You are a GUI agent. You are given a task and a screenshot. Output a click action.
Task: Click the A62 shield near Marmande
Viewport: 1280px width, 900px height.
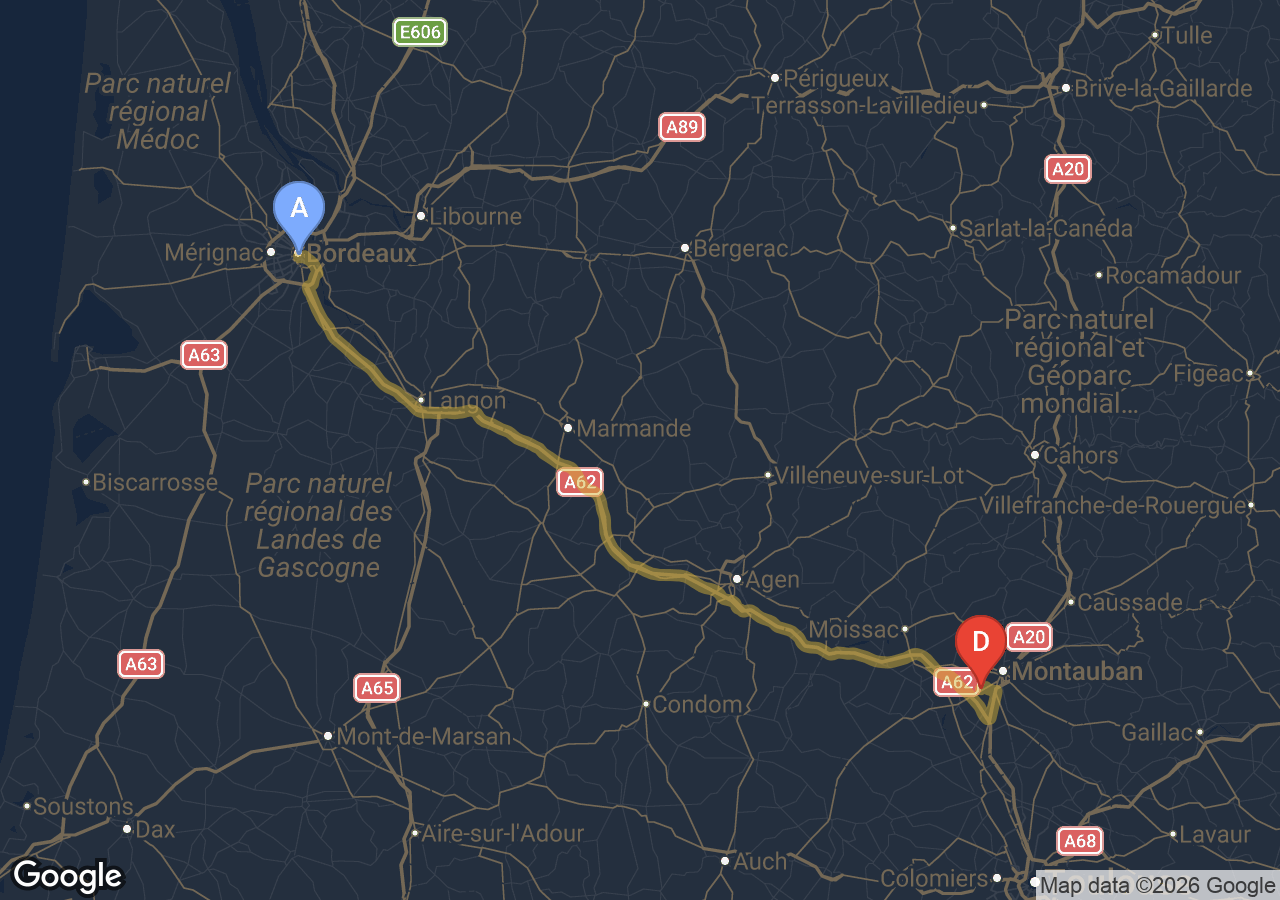(x=580, y=482)
